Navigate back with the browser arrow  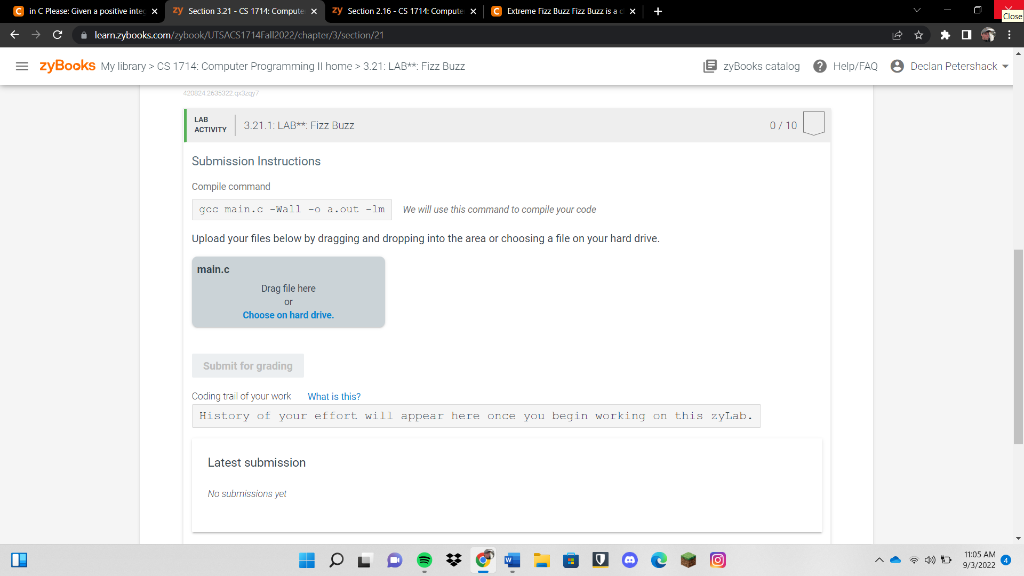(16, 33)
